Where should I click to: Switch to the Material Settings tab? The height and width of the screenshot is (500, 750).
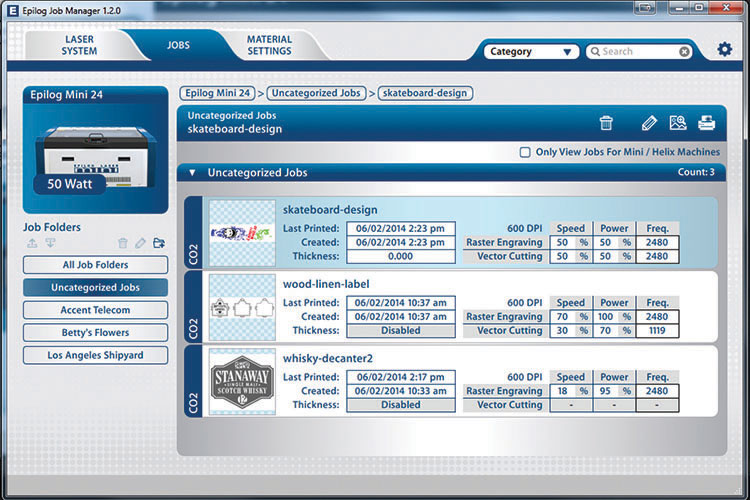[x=269, y=45]
